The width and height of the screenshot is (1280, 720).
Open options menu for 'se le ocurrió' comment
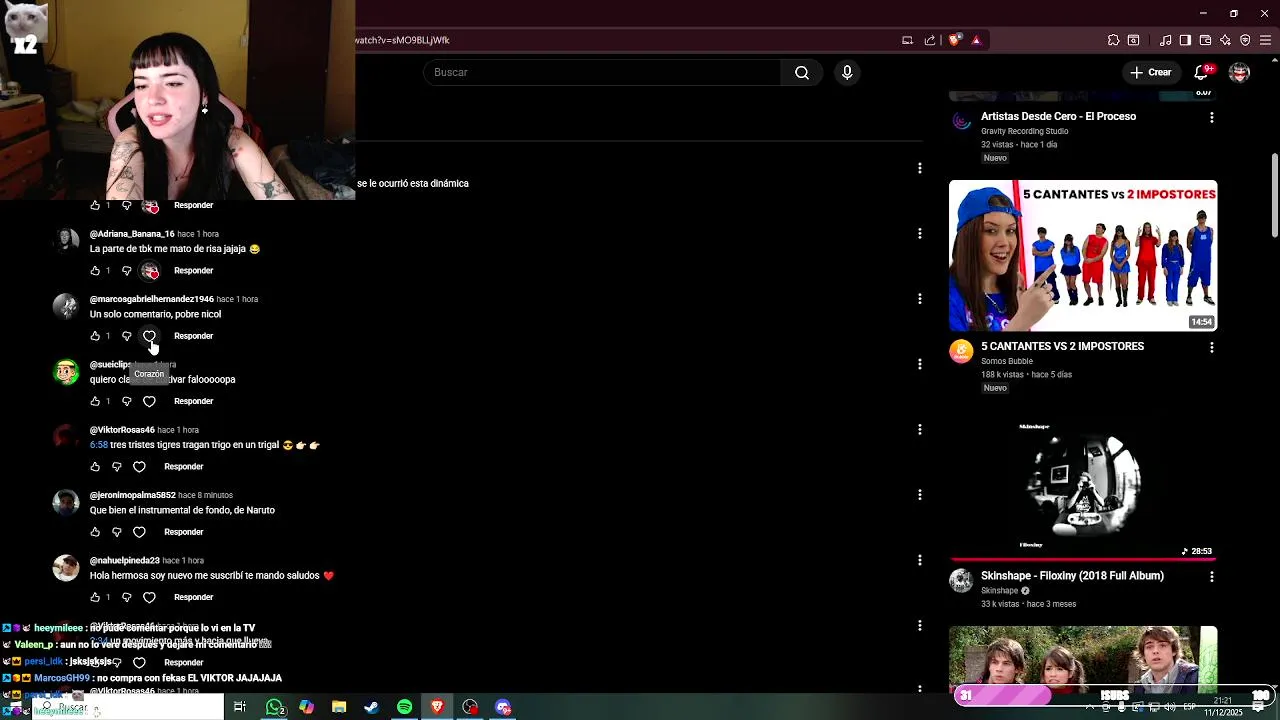pos(919,168)
